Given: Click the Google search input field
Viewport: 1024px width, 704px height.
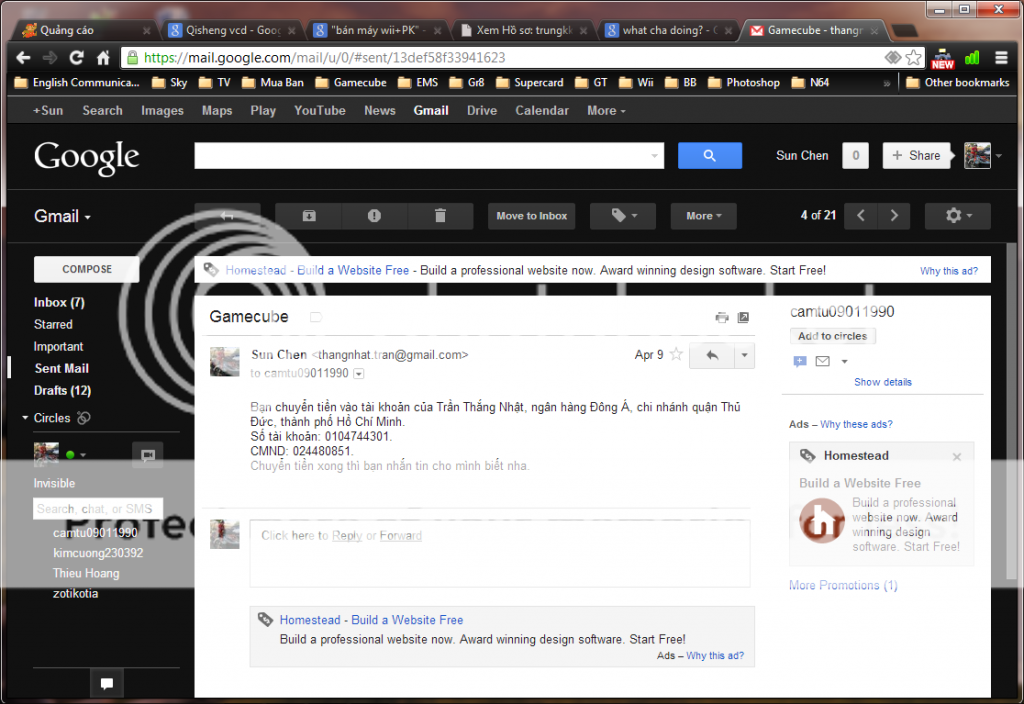Looking at the screenshot, I should point(429,155).
